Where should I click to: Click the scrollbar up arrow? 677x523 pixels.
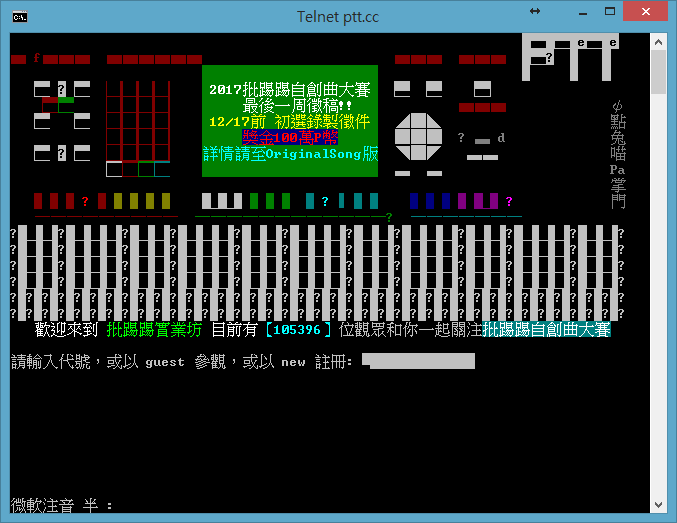658,42
